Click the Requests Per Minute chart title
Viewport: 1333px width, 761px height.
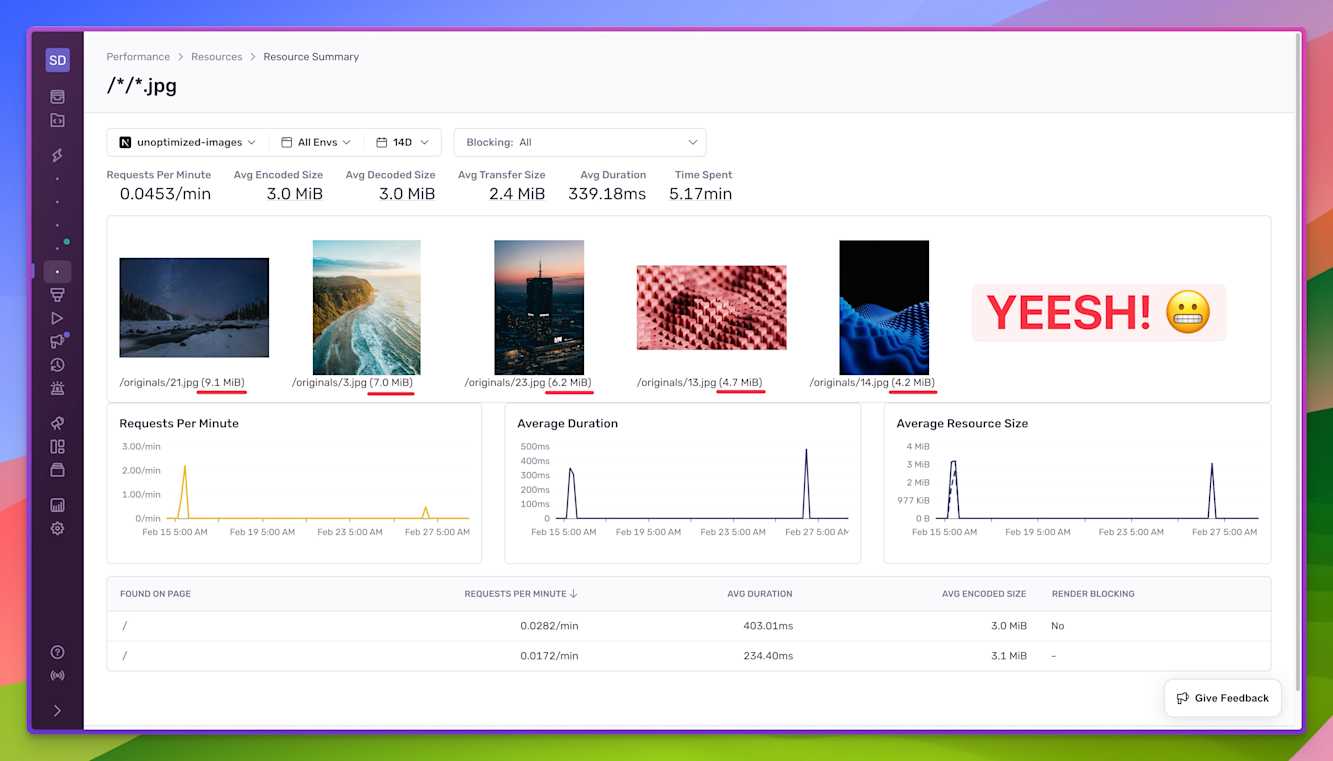[179, 423]
